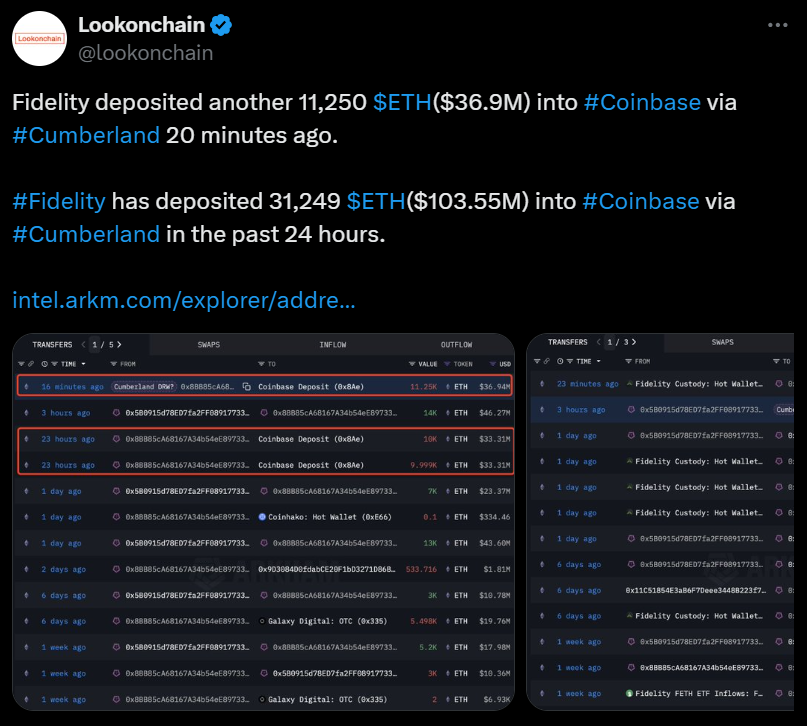
Task: Click the clock icon beside TIME header
Action: click(45, 364)
